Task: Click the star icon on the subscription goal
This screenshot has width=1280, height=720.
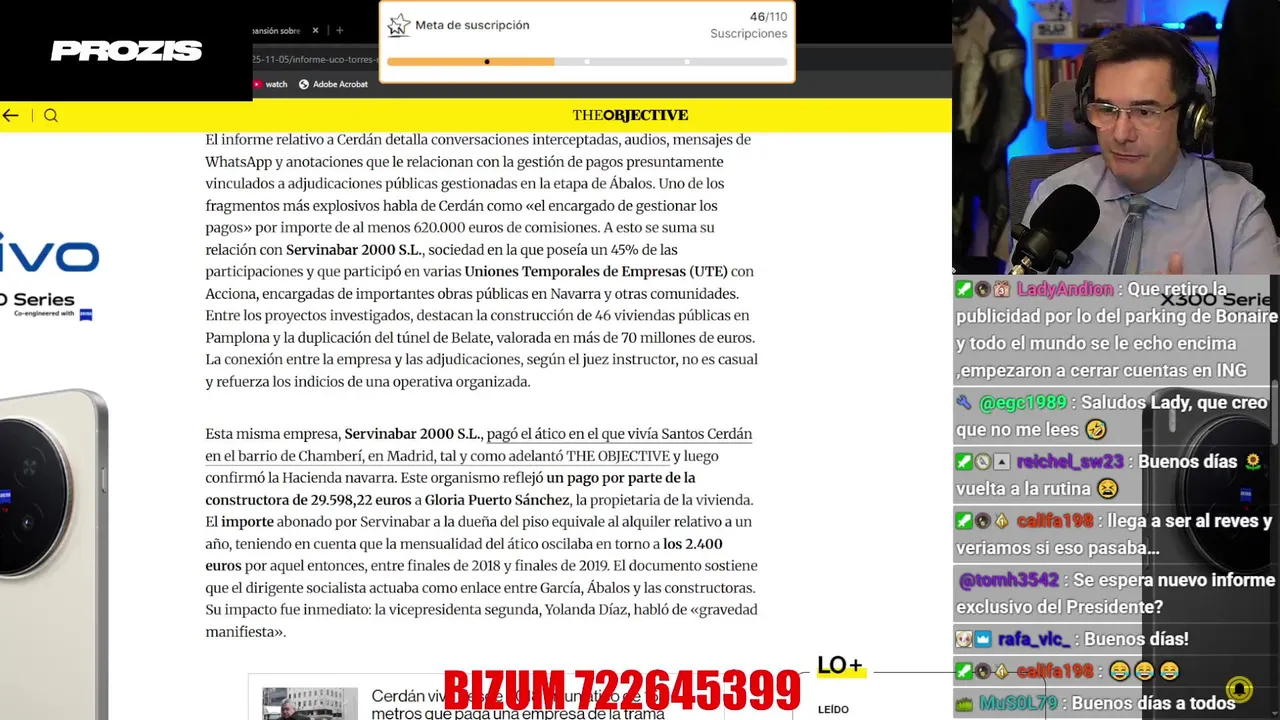Action: point(398,25)
